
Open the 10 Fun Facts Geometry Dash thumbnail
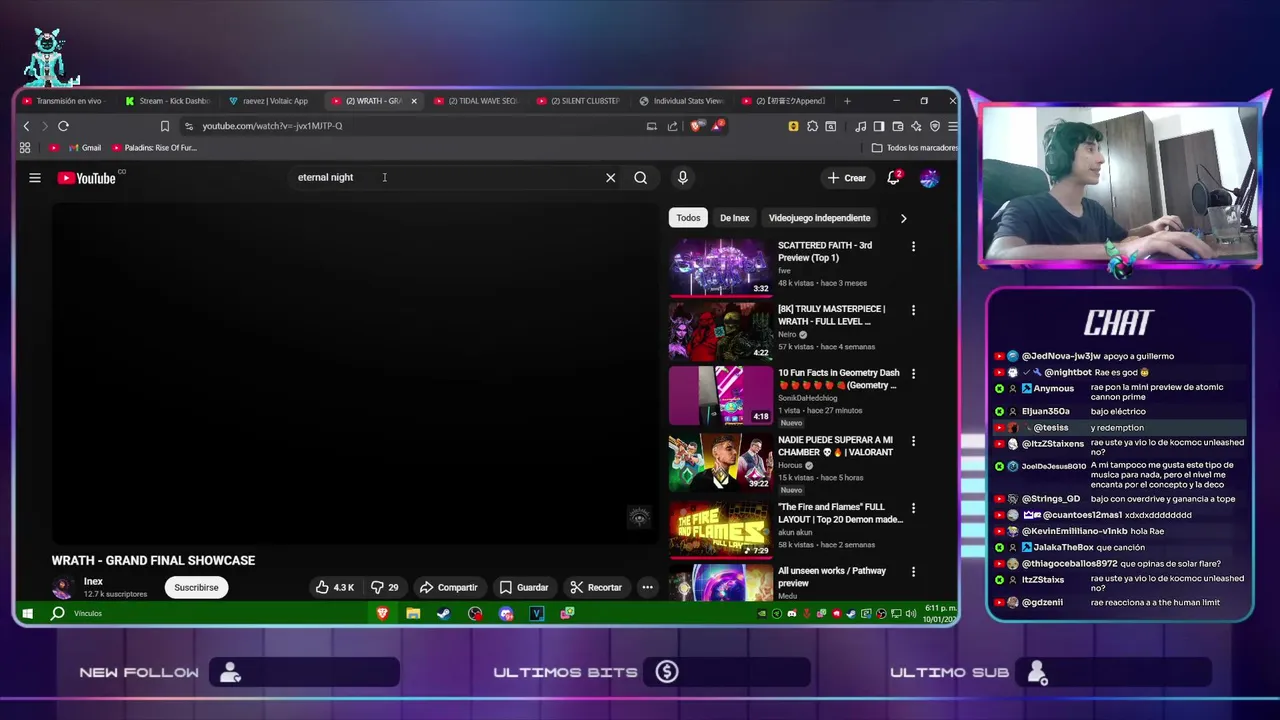coord(720,395)
